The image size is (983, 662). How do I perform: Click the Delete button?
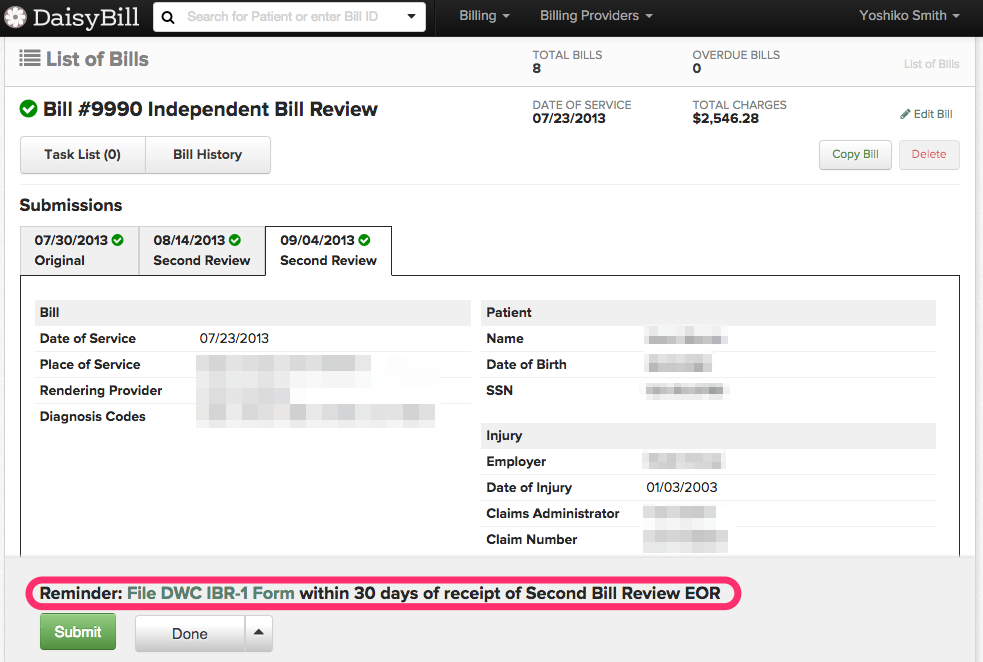(929, 154)
